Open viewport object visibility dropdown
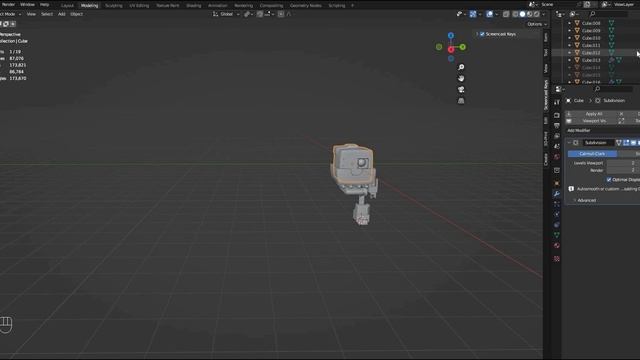The width and height of the screenshot is (640, 360). [461, 14]
